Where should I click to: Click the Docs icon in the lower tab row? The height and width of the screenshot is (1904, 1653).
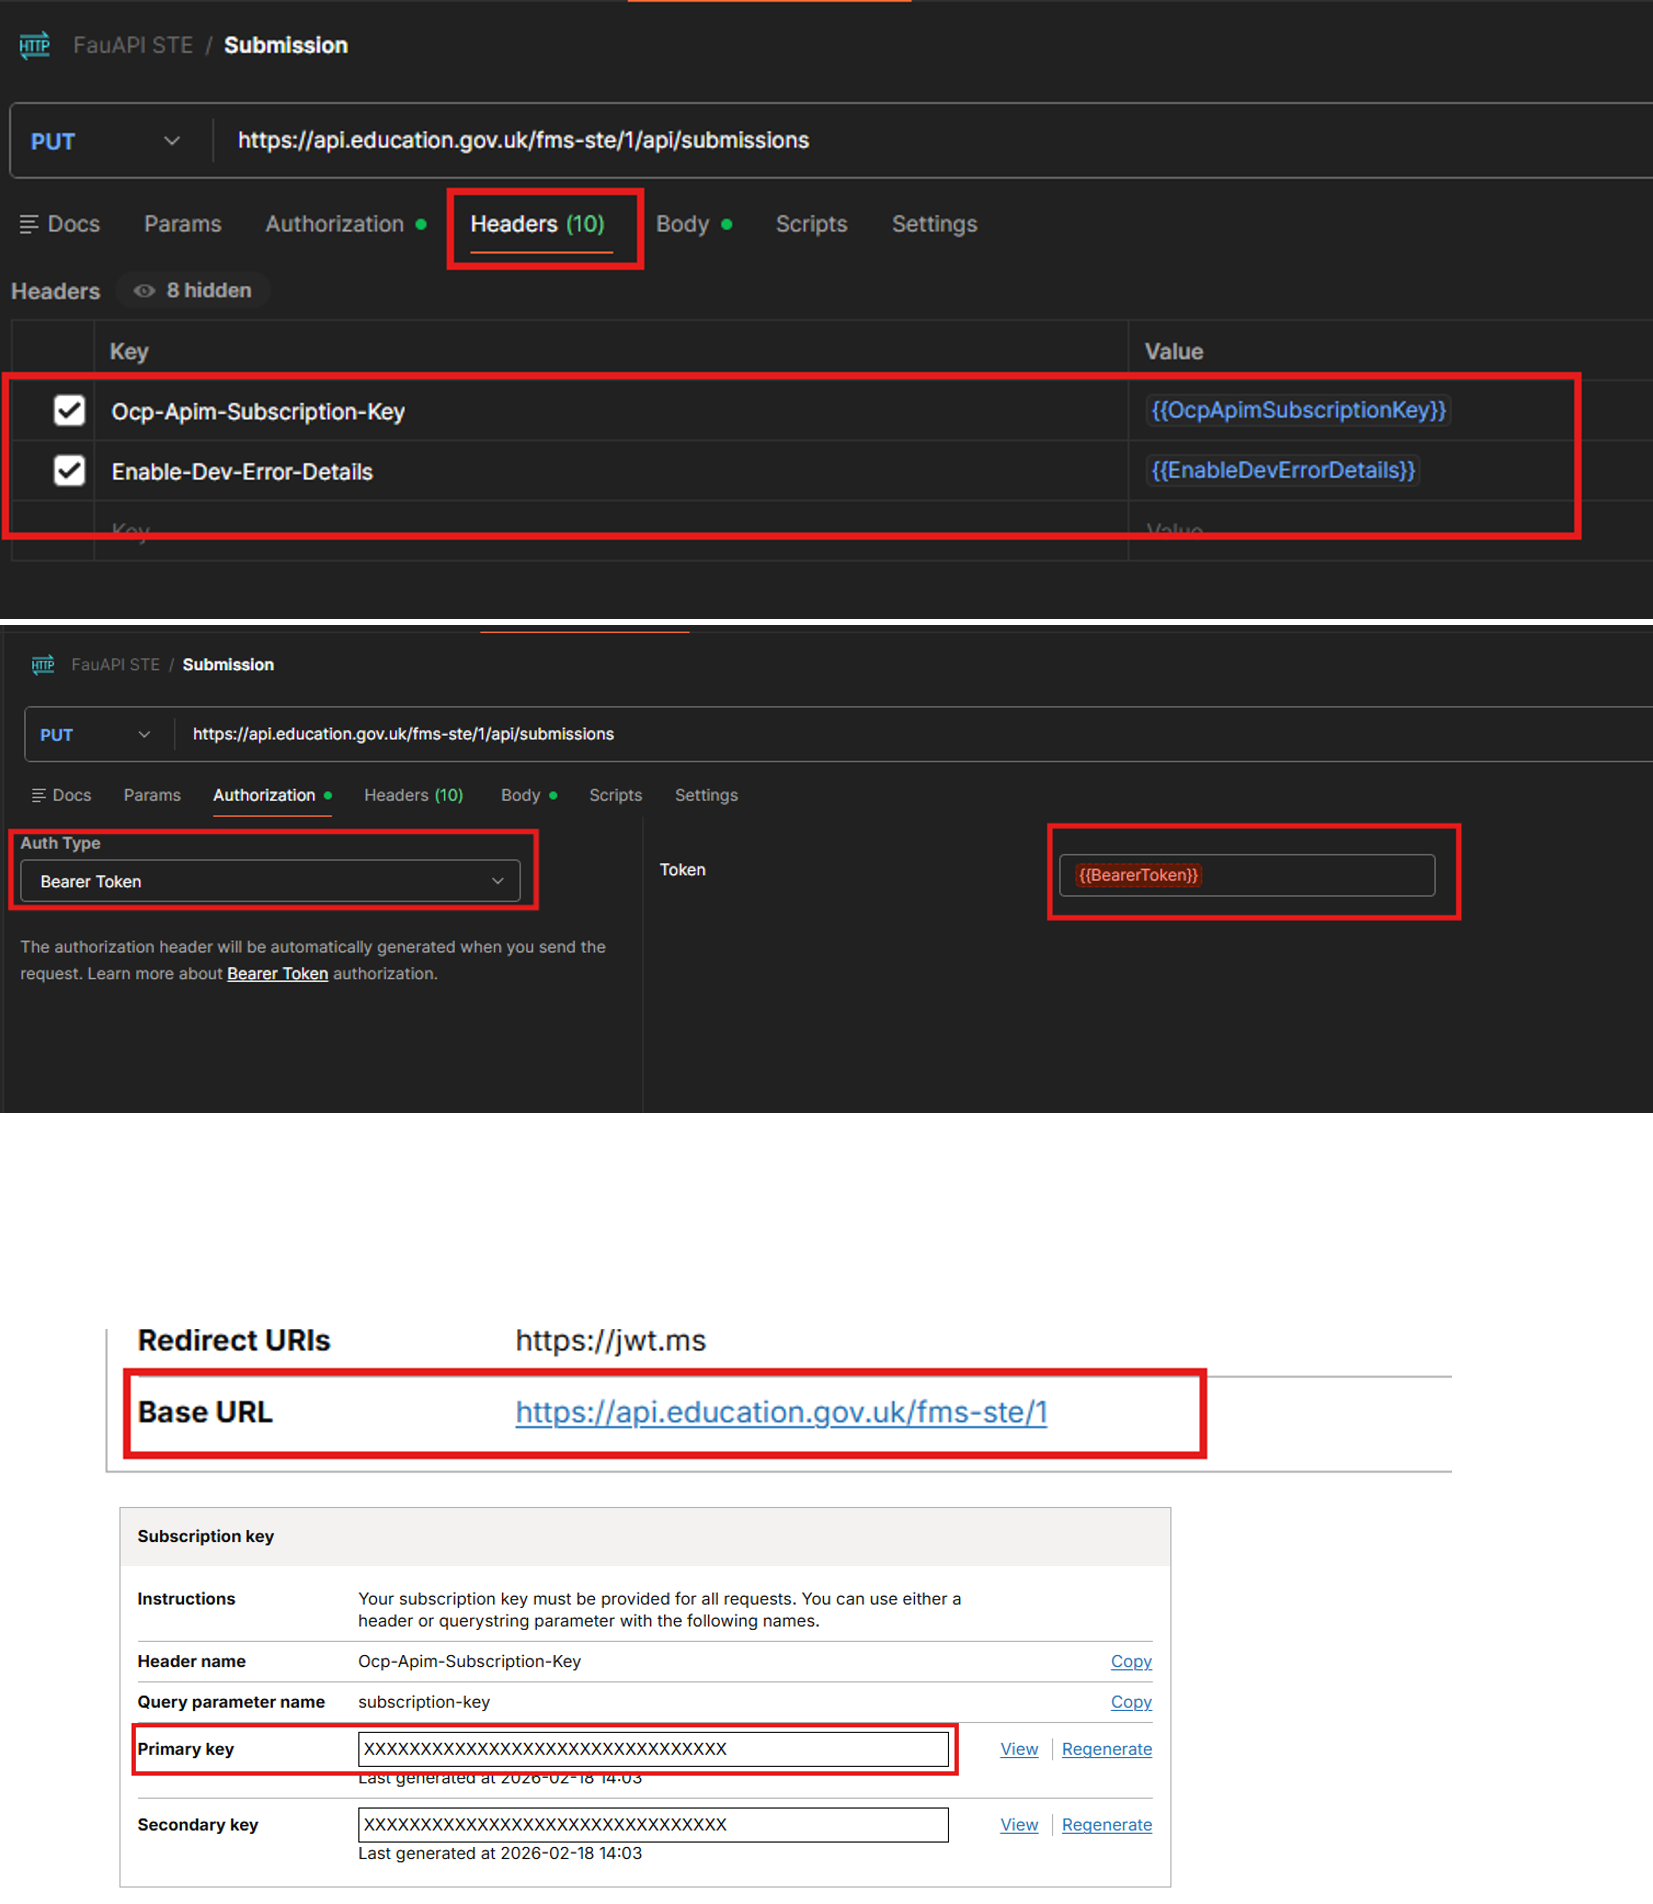point(39,795)
